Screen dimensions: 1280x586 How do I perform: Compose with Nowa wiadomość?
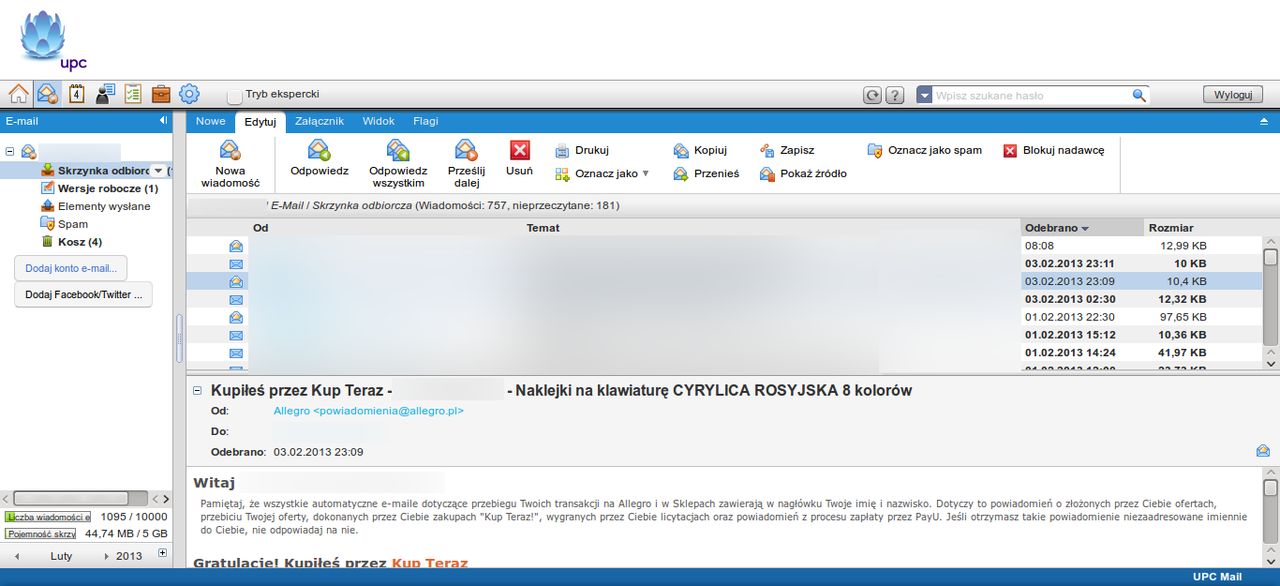[230, 164]
